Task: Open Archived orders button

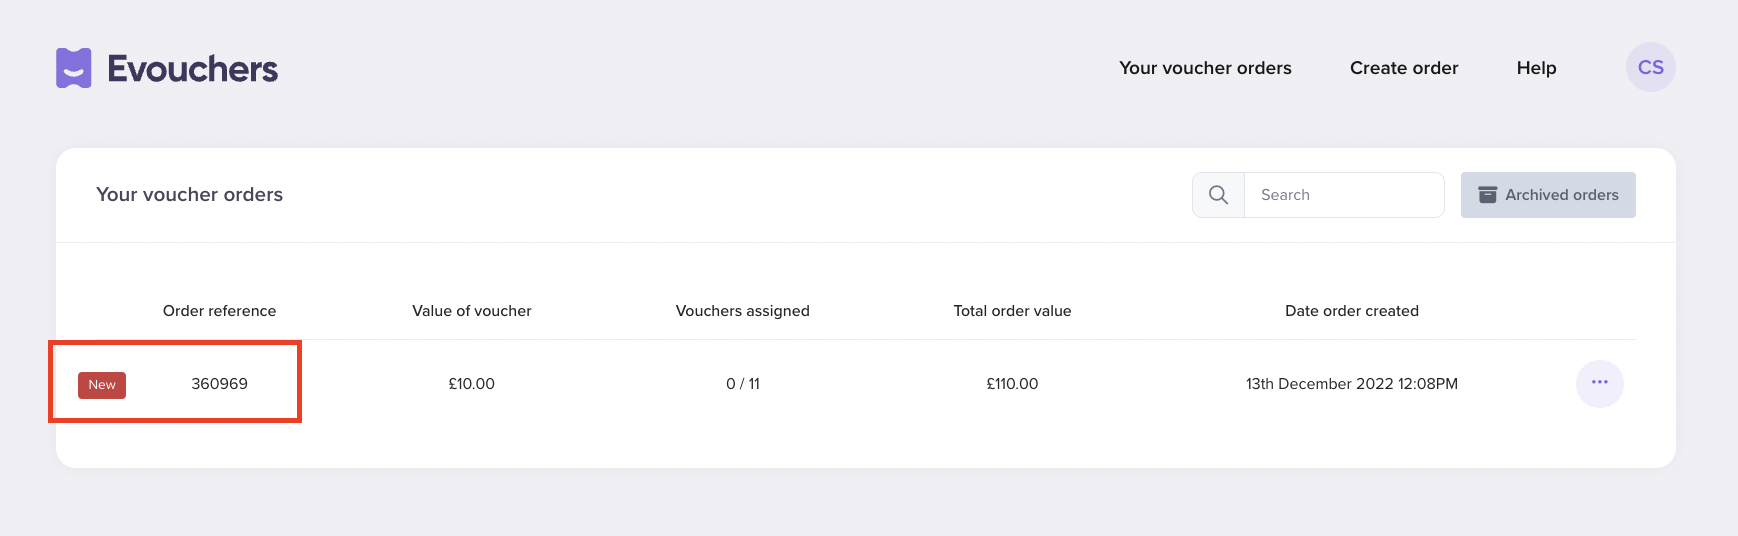Action: point(1548,195)
